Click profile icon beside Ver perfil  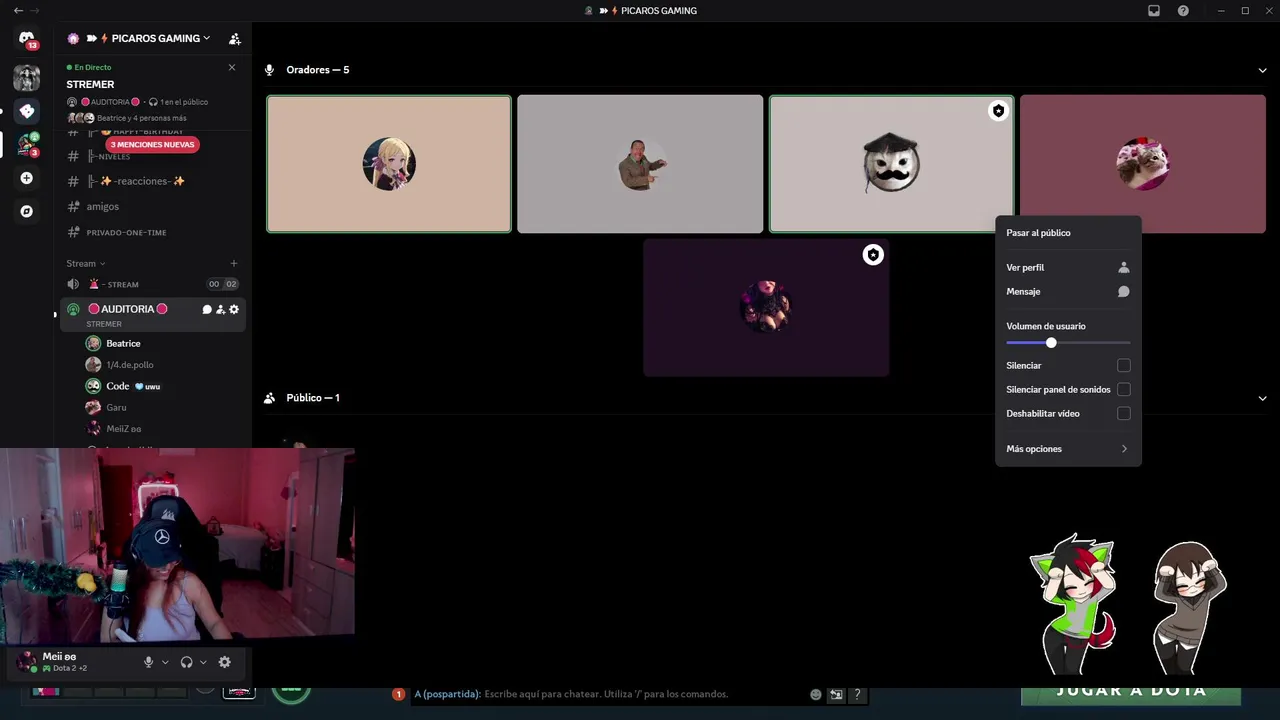[1124, 268]
